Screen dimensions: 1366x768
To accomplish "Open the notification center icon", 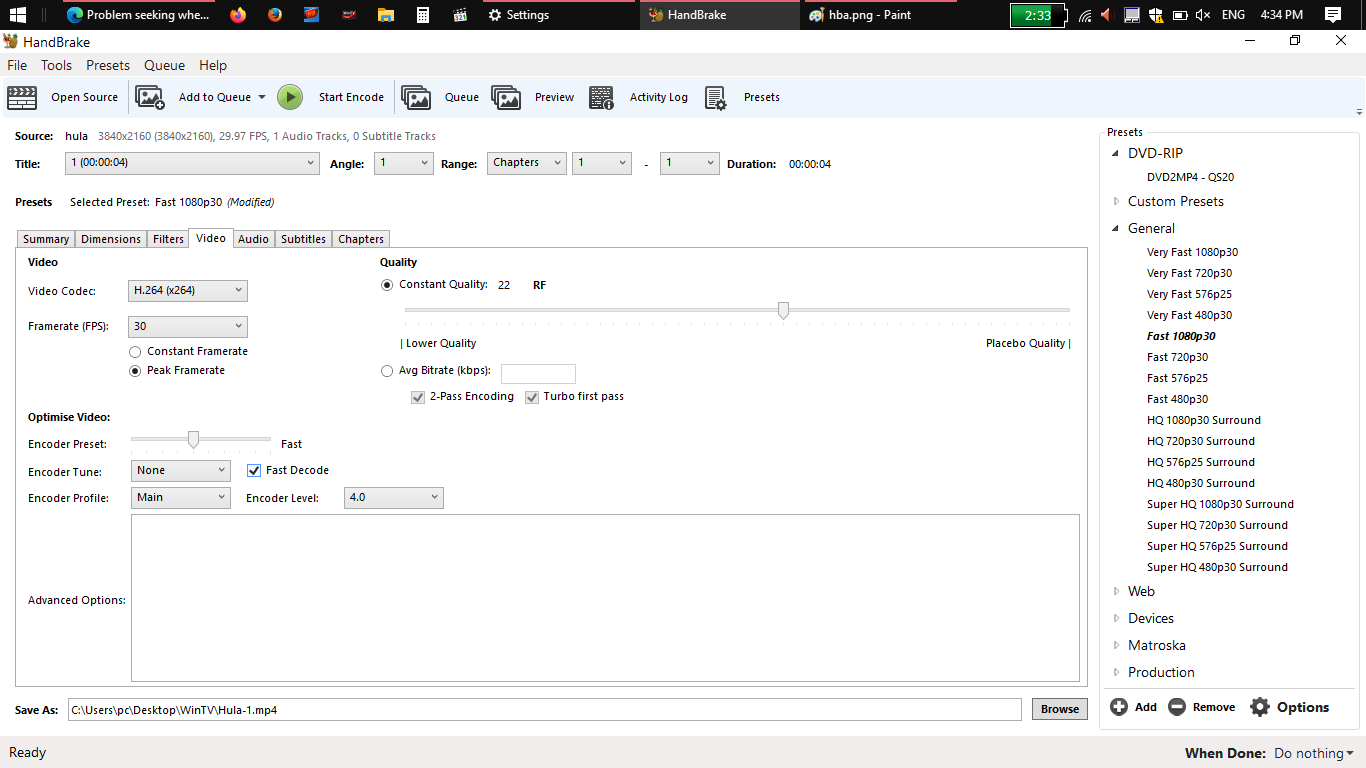I will tap(1333, 15).
